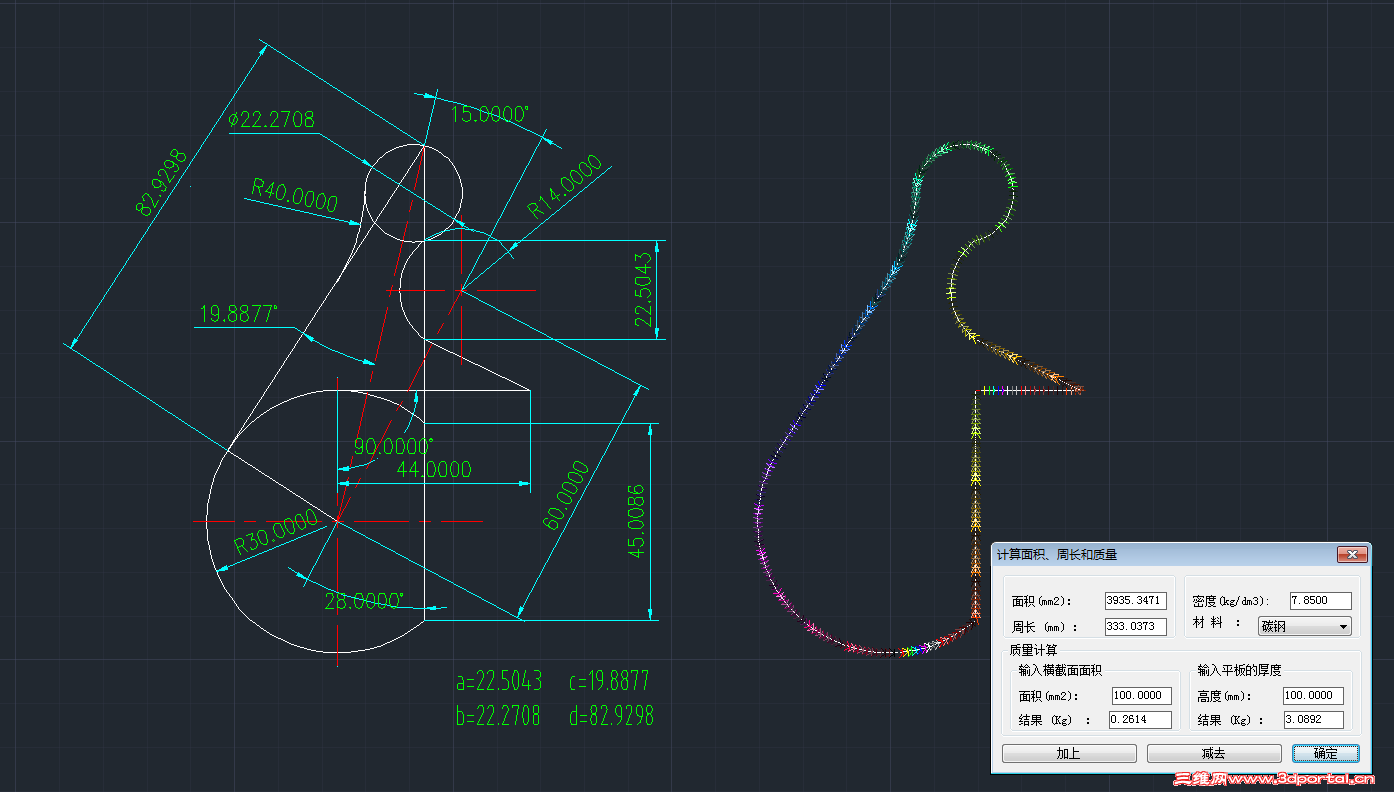Click the 密度(kg/dm3) label

tap(1231, 601)
